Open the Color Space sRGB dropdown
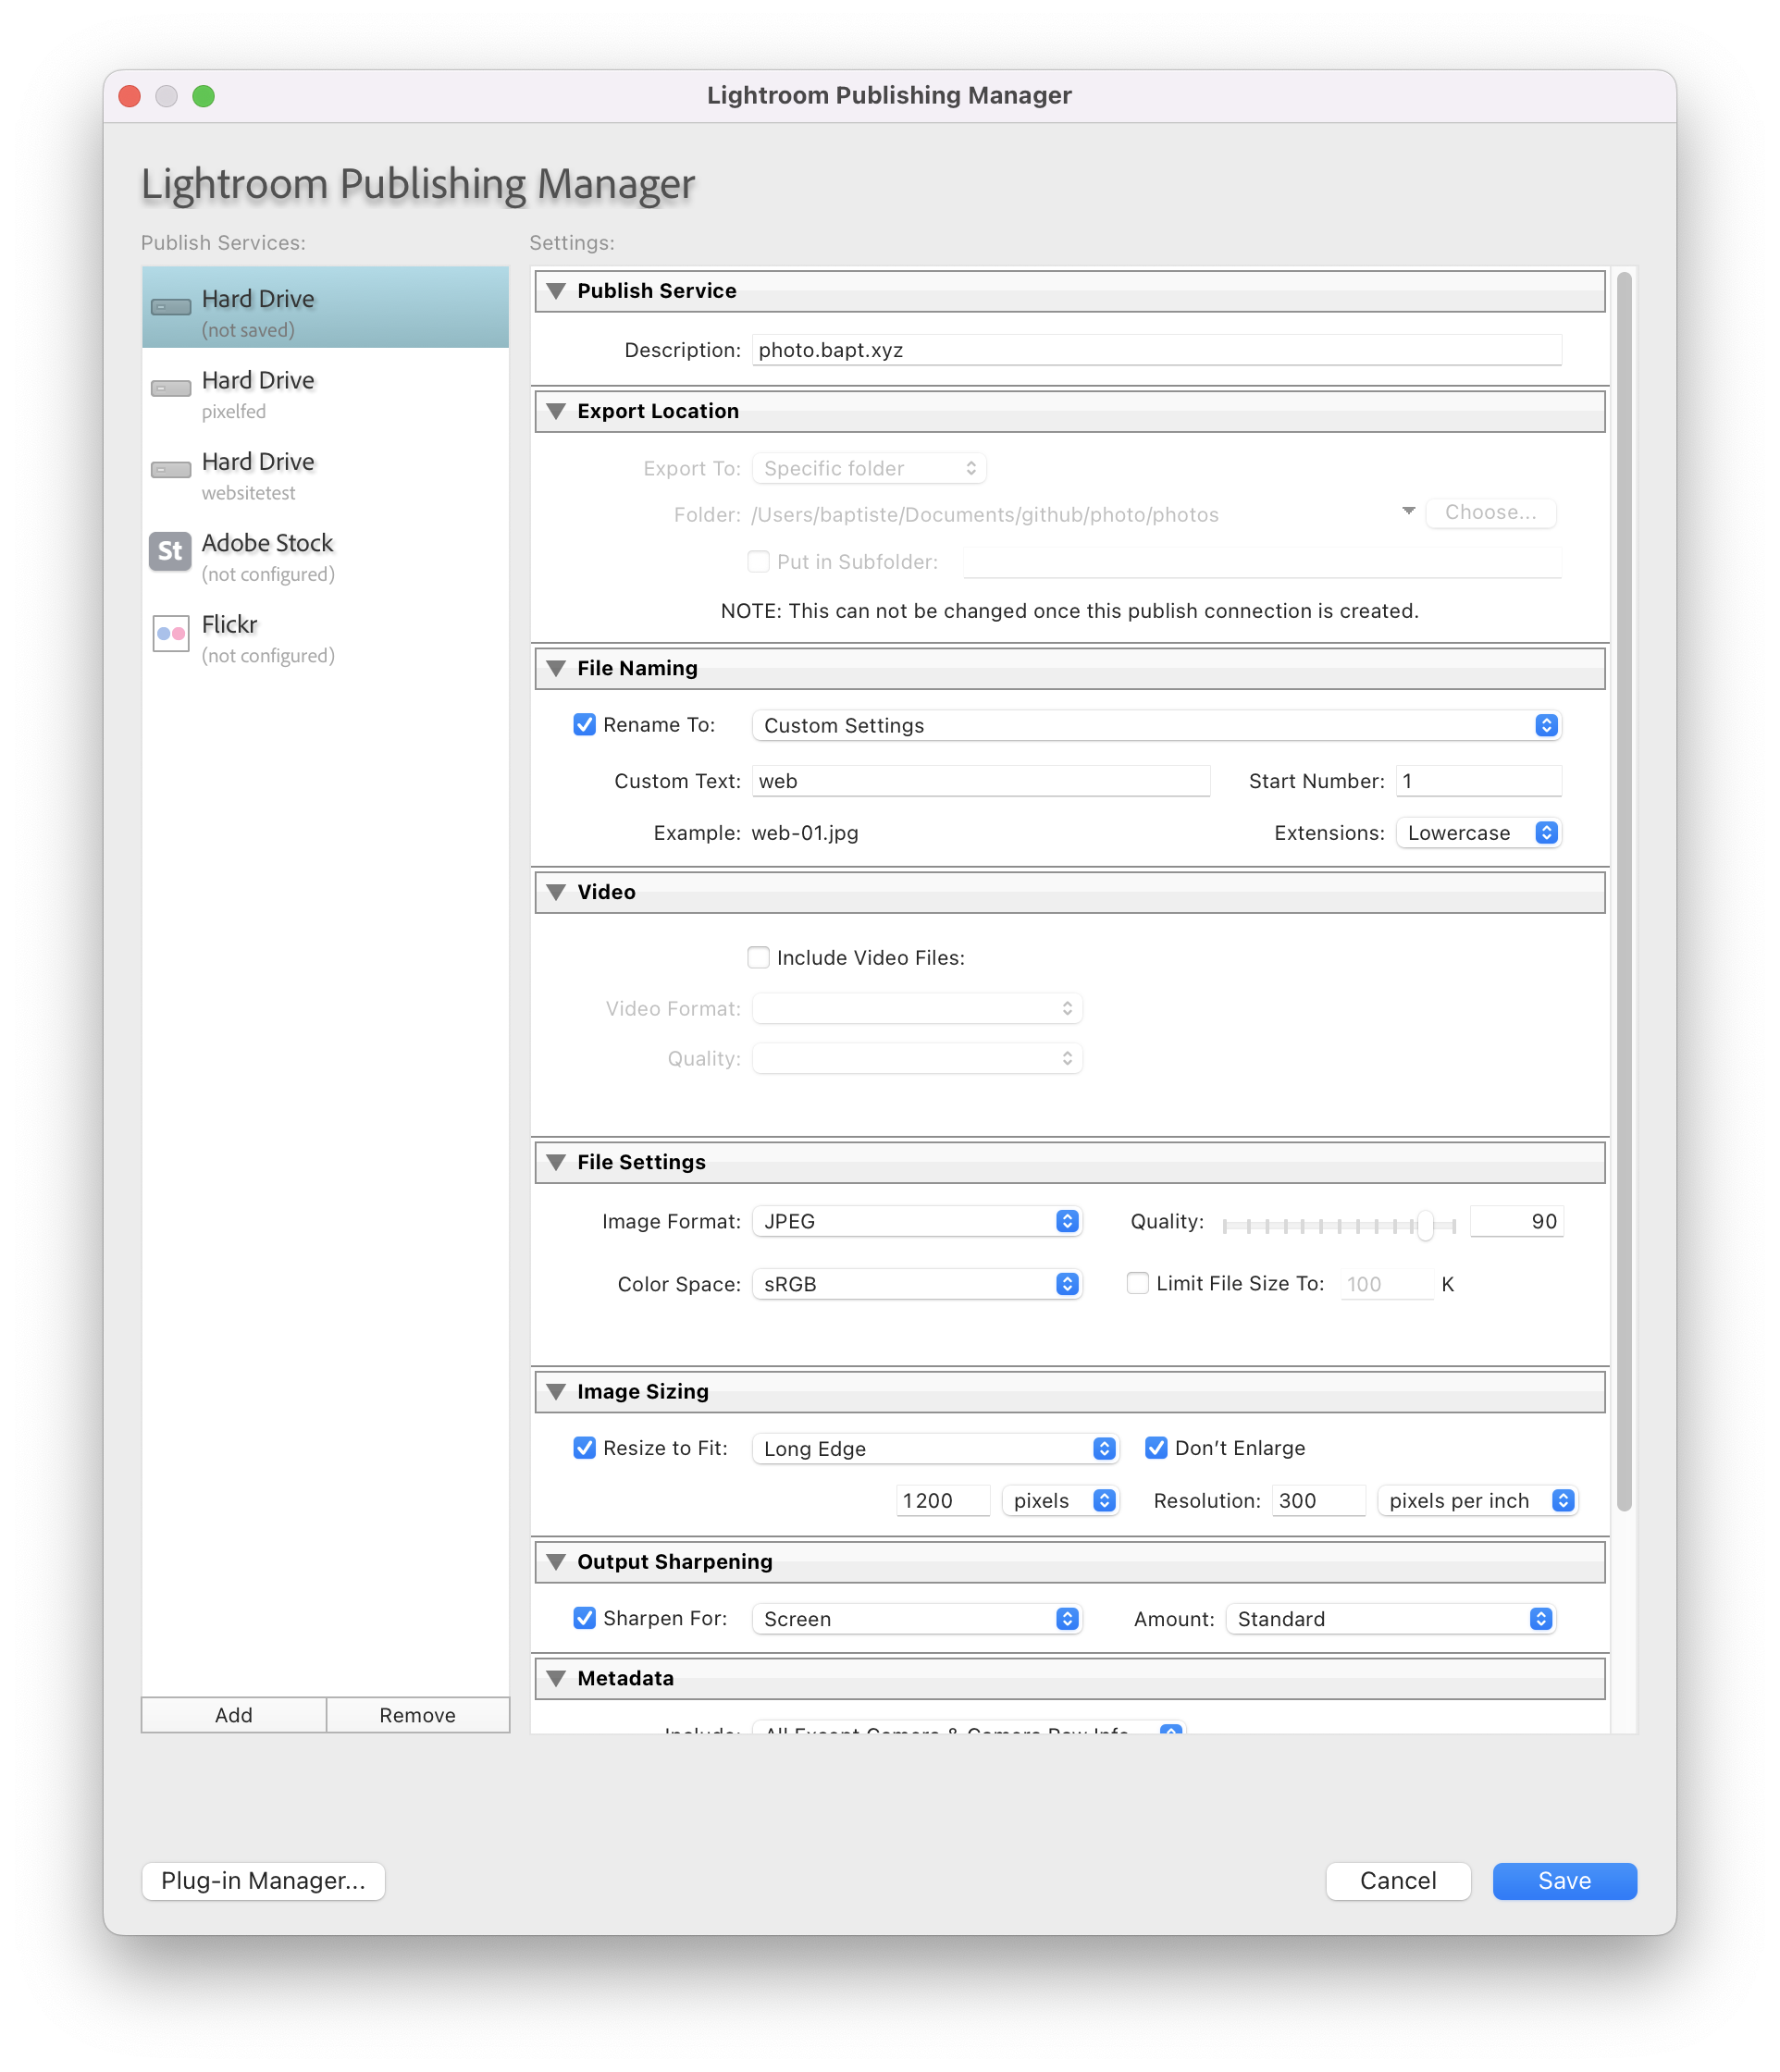Viewport: 1780px width, 2072px height. tap(917, 1284)
